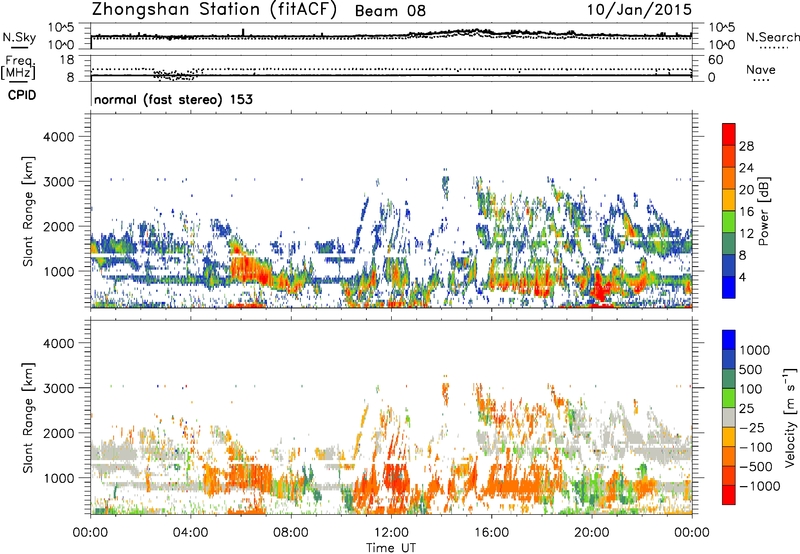This screenshot has width=800, height=554.
Task: Click the light green 12–16 dB Power colorbar segment
Action: click(x=729, y=222)
